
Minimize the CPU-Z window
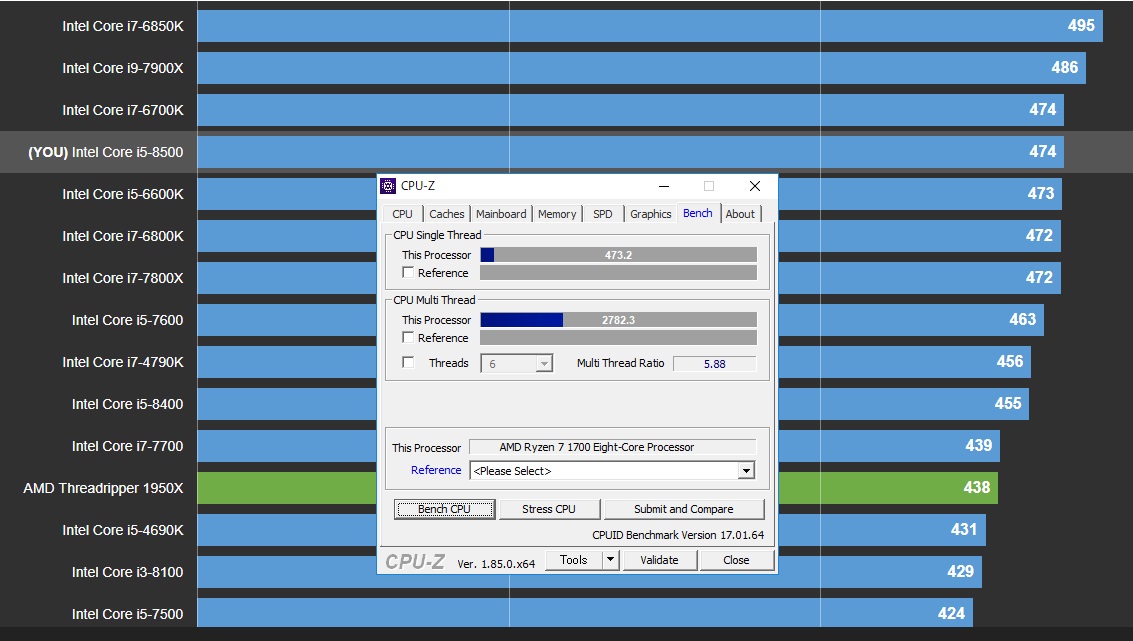663,186
